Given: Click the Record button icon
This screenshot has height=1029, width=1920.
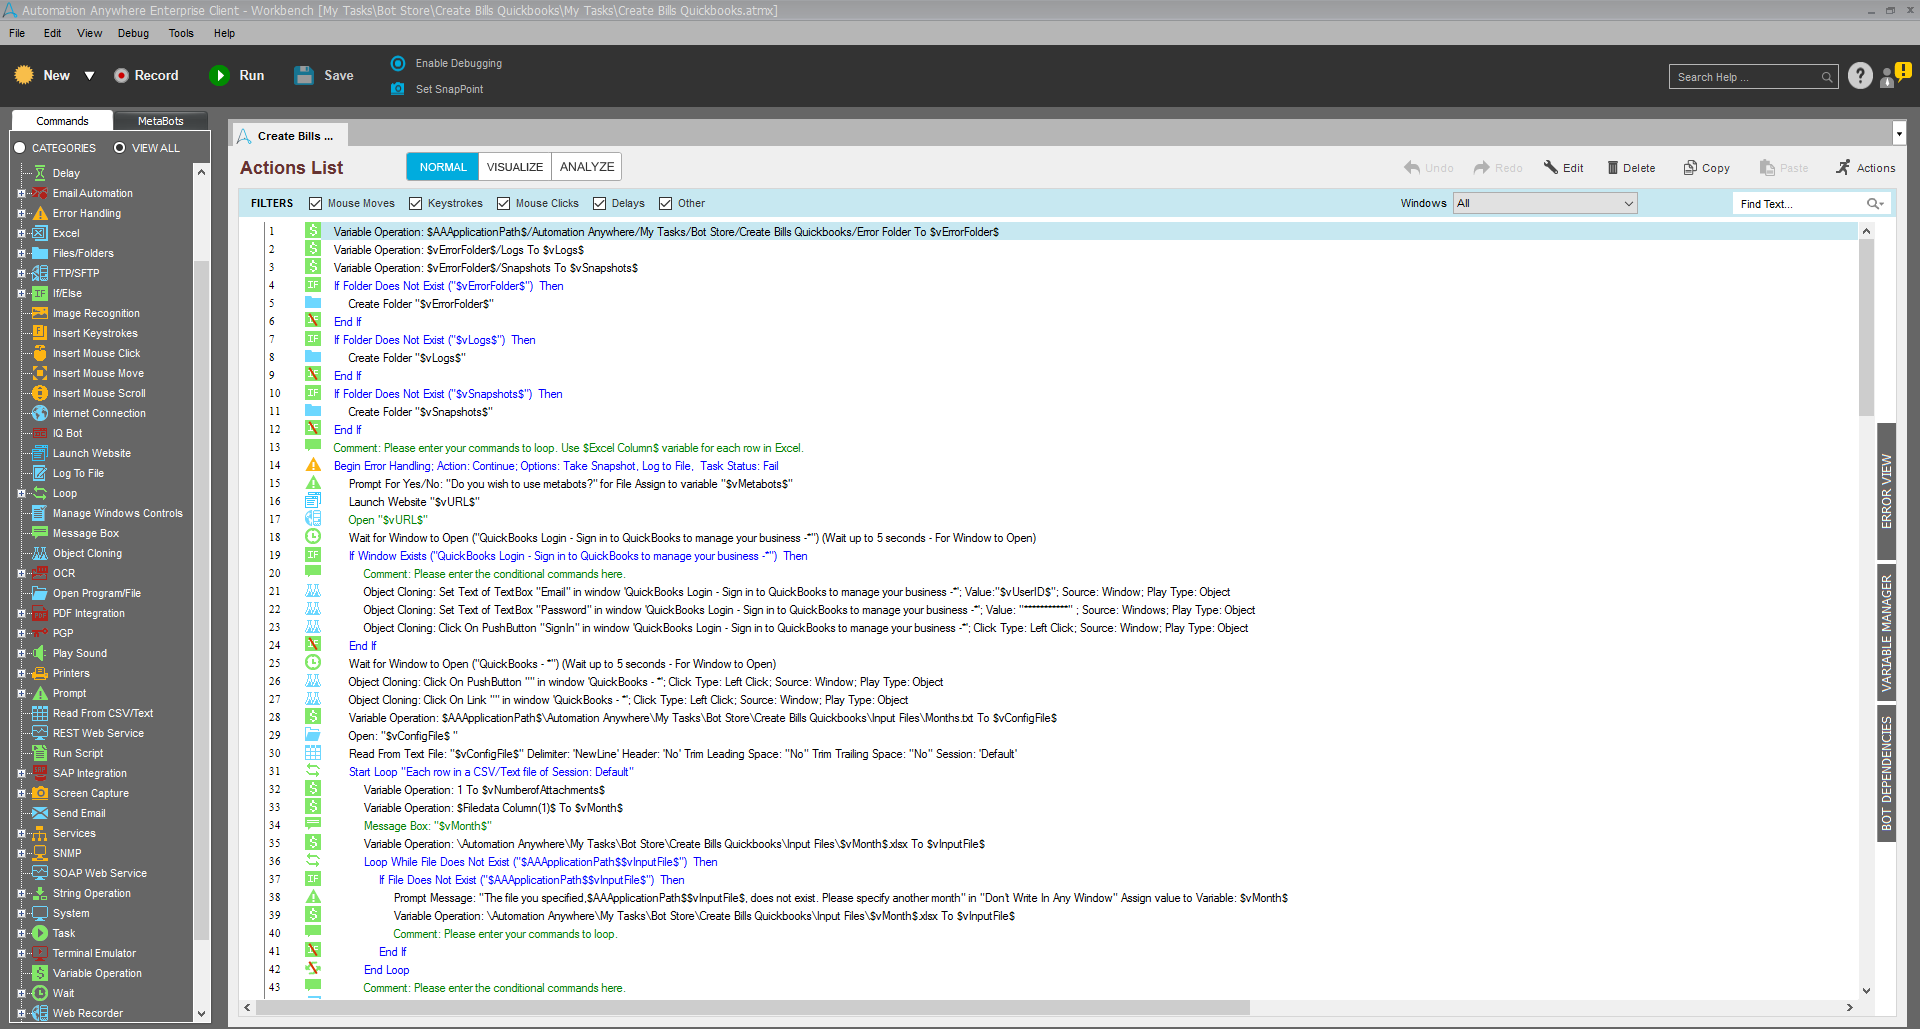Looking at the screenshot, I should coord(121,76).
